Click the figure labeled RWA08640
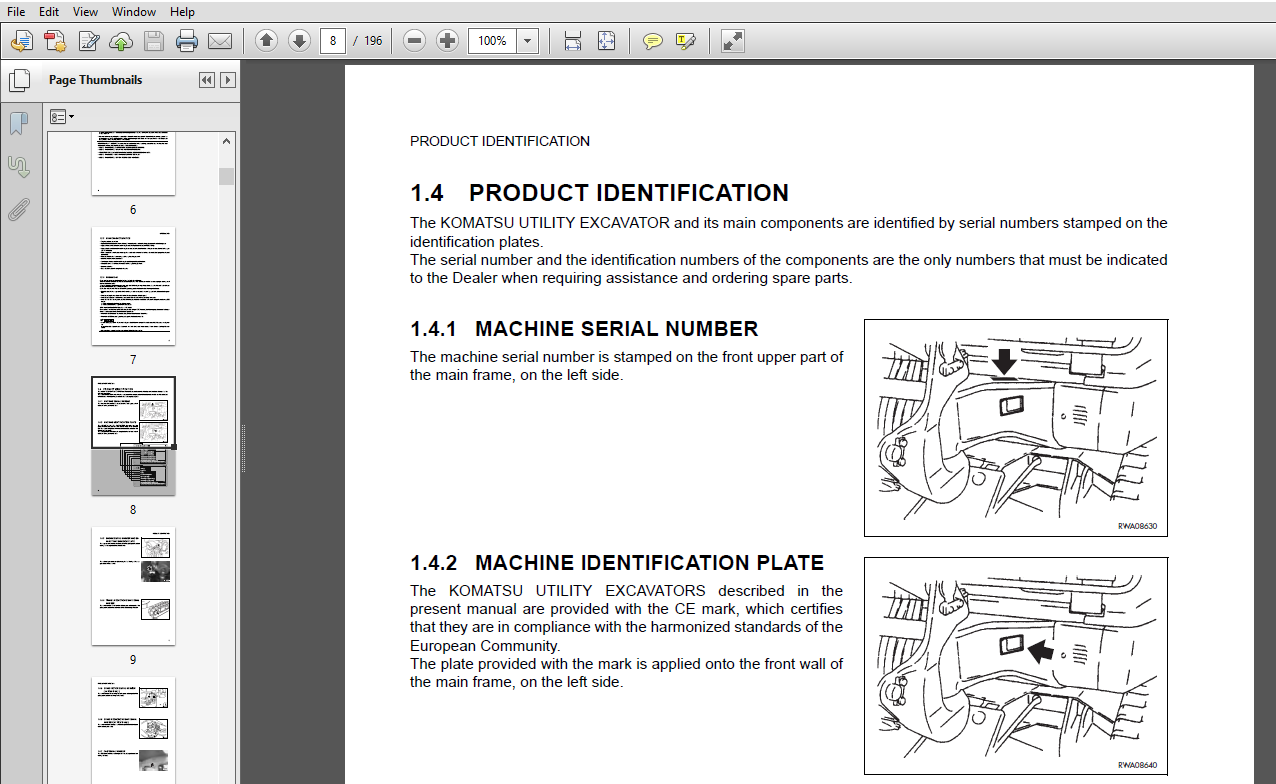Screen dimensions: 1276x784 pyautogui.click(x=1016, y=666)
